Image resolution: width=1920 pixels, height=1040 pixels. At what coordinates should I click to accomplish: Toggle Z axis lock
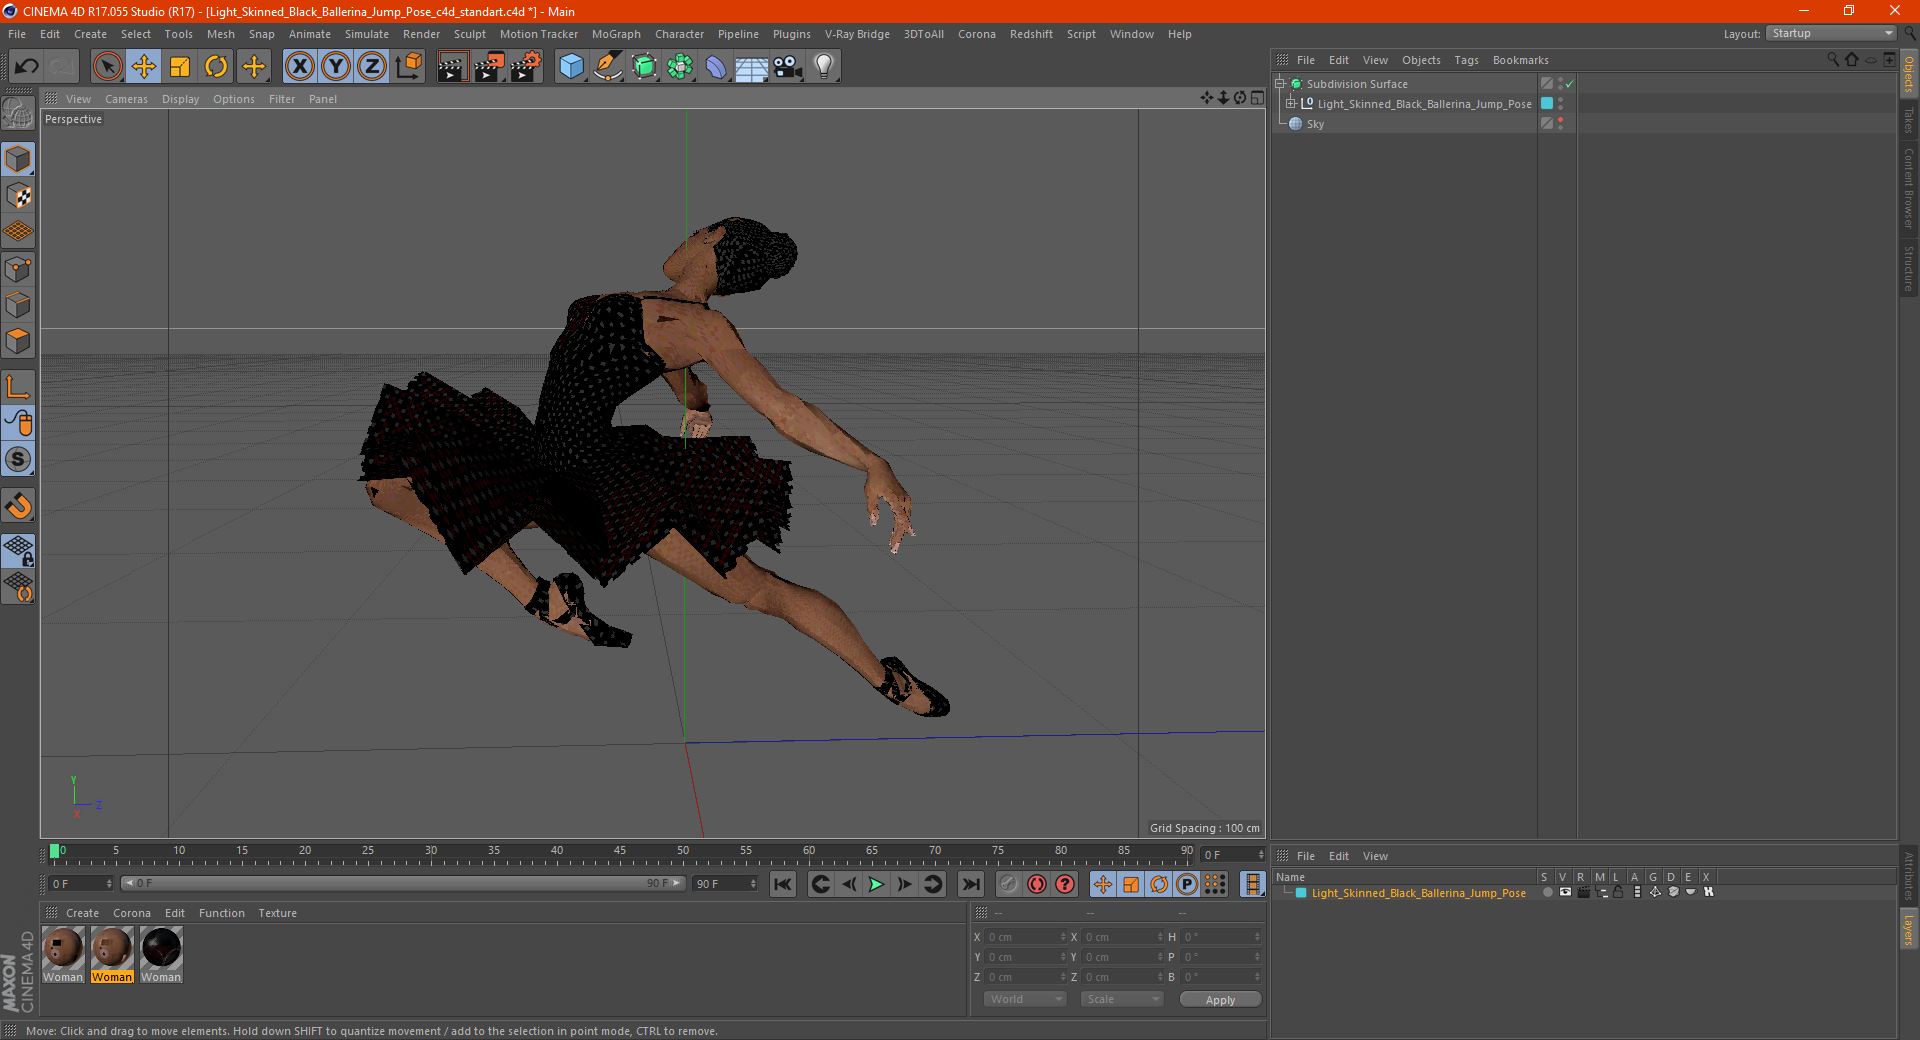click(x=372, y=67)
